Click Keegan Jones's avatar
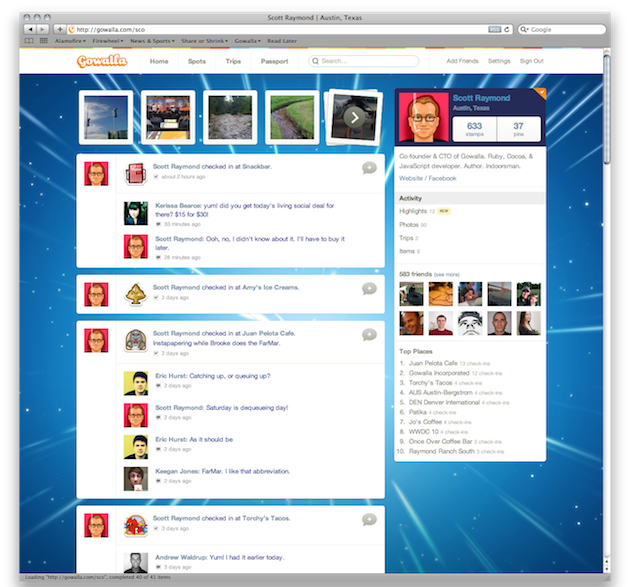 136,479
